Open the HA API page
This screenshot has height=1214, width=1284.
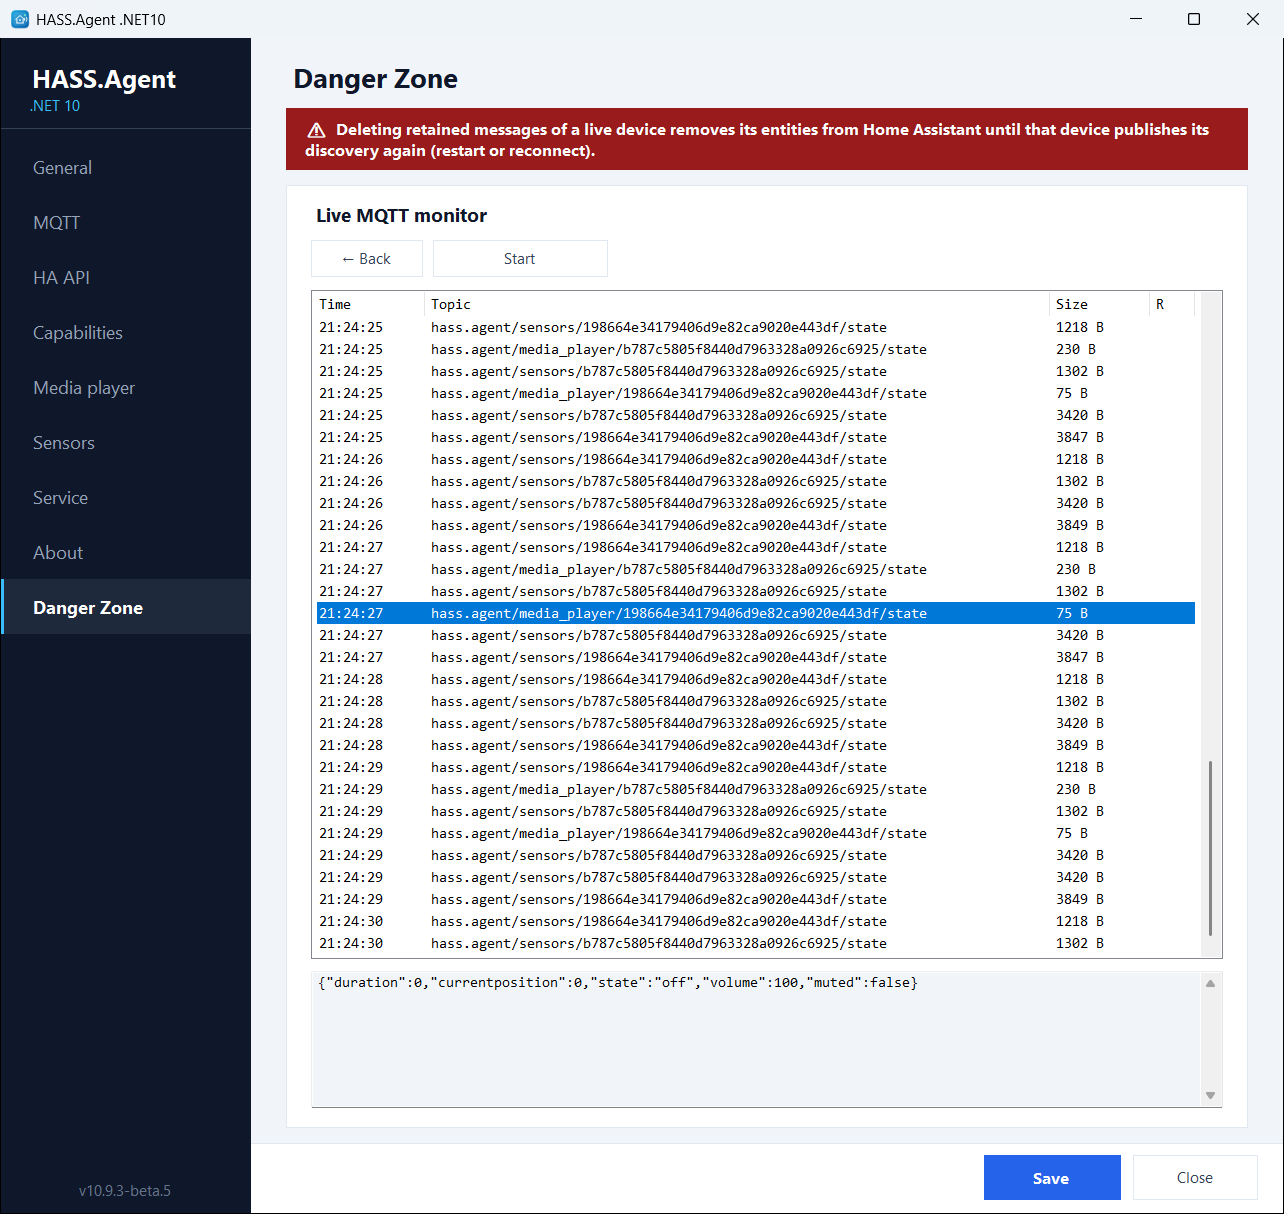[126, 278]
